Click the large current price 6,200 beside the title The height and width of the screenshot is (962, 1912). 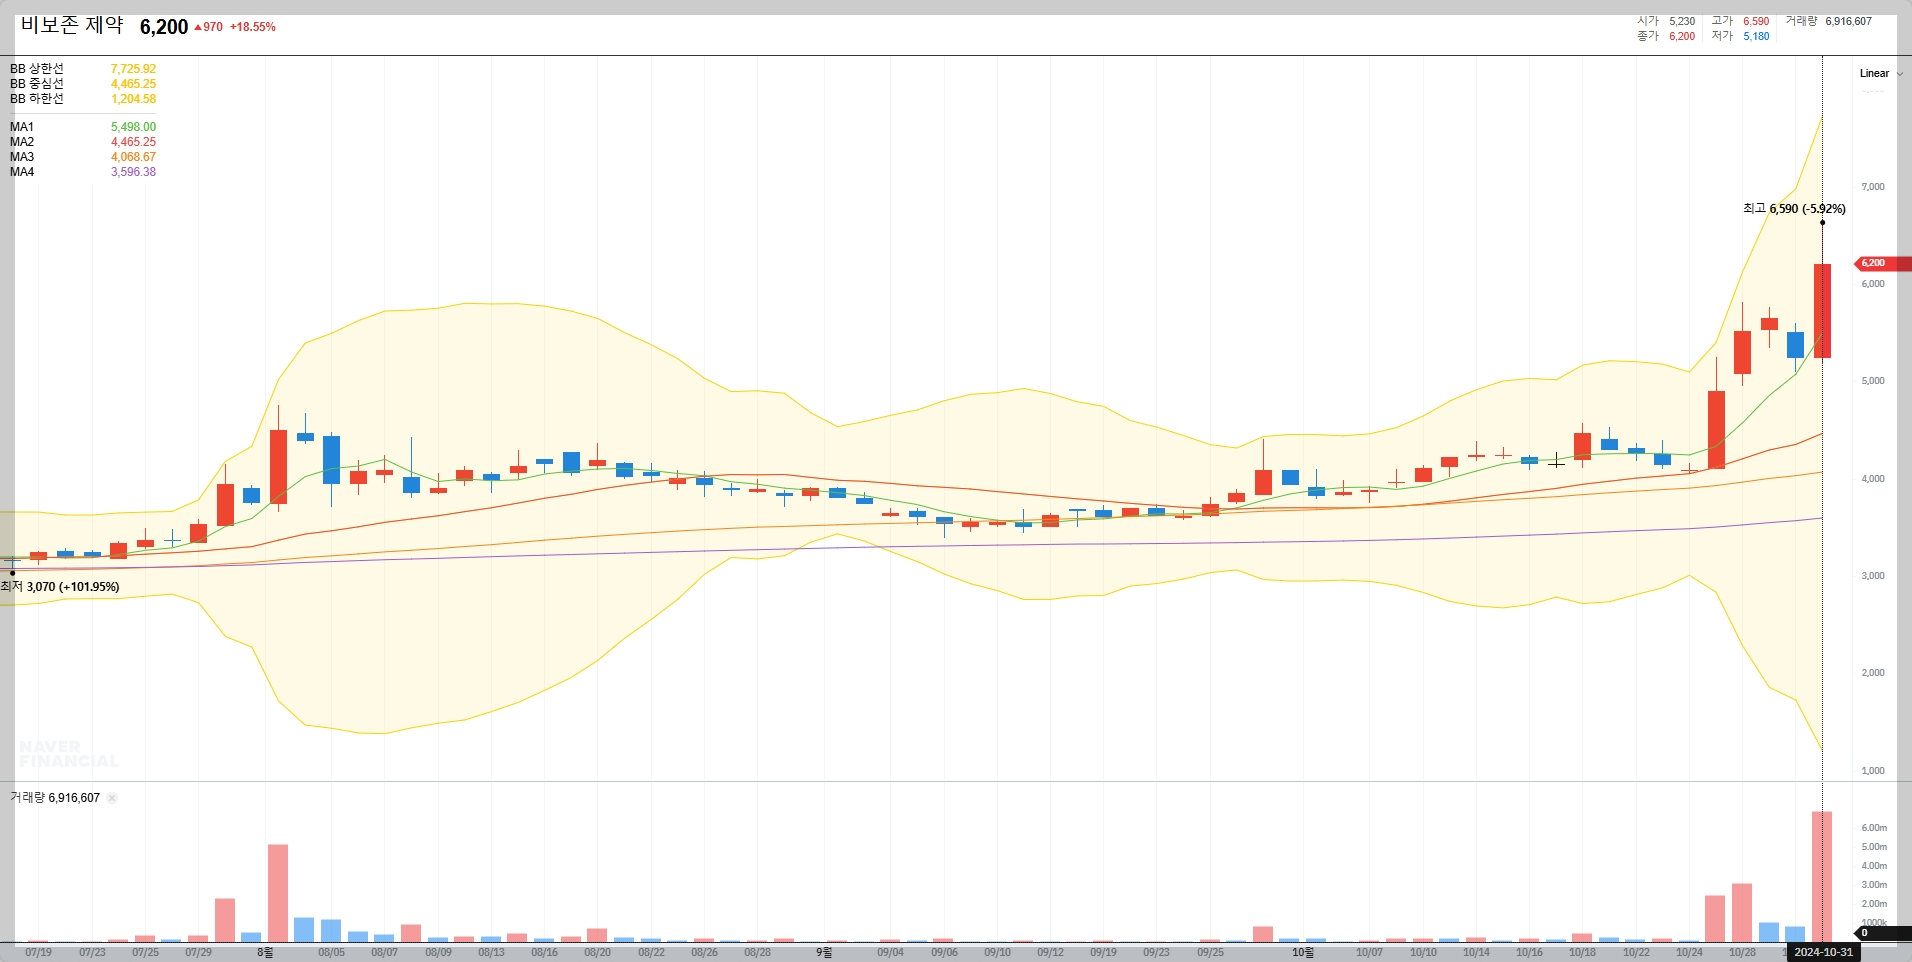(164, 27)
